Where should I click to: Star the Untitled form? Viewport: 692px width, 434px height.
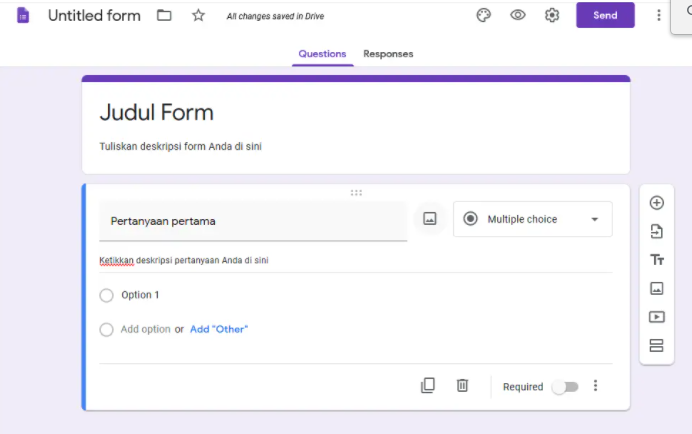tap(198, 15)
